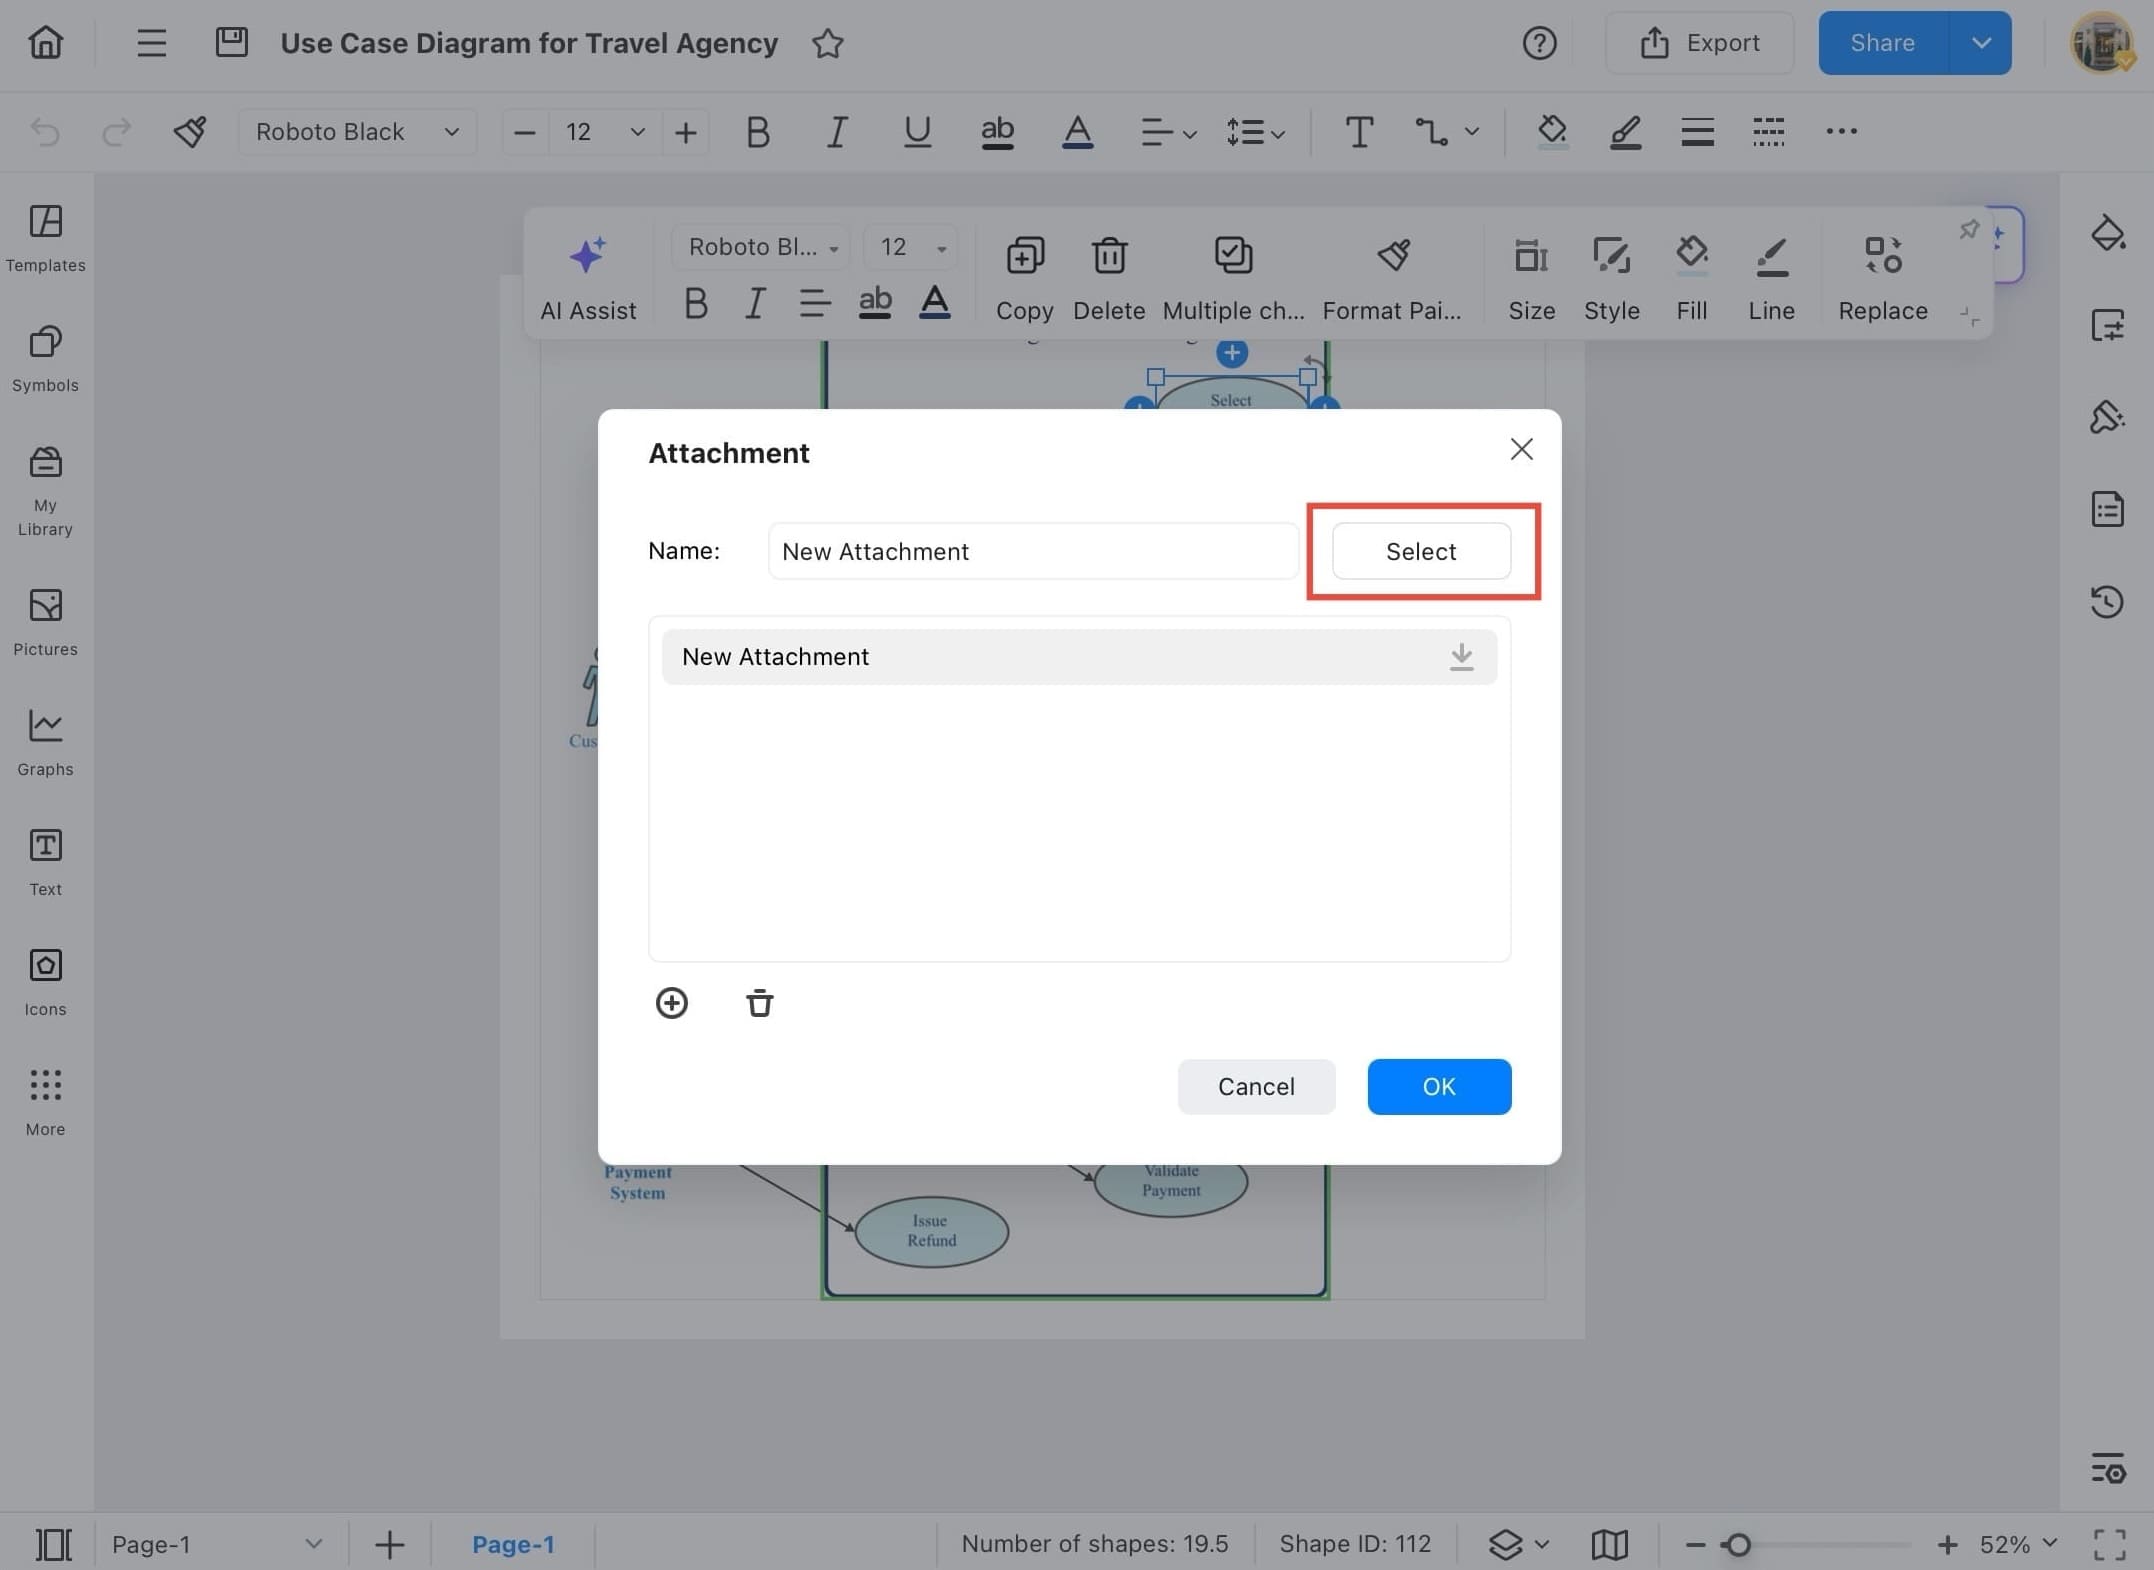Click the Format Painter toolbar icon
The width and height of the screenshot is (2154, 1570).
tap(1392, 256)
